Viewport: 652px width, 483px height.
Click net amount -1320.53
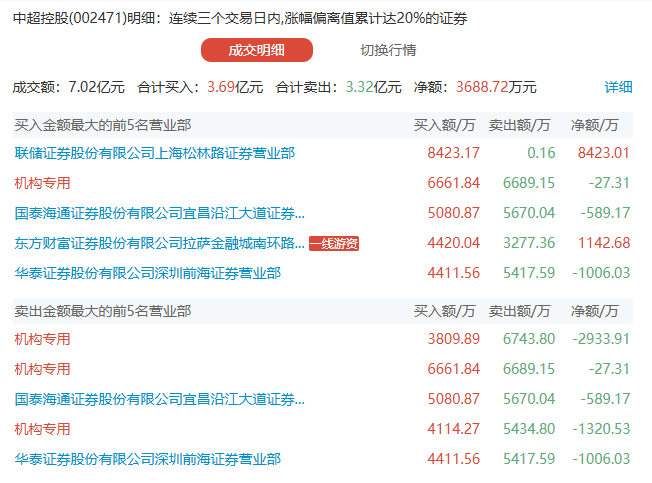click(601, 429)
